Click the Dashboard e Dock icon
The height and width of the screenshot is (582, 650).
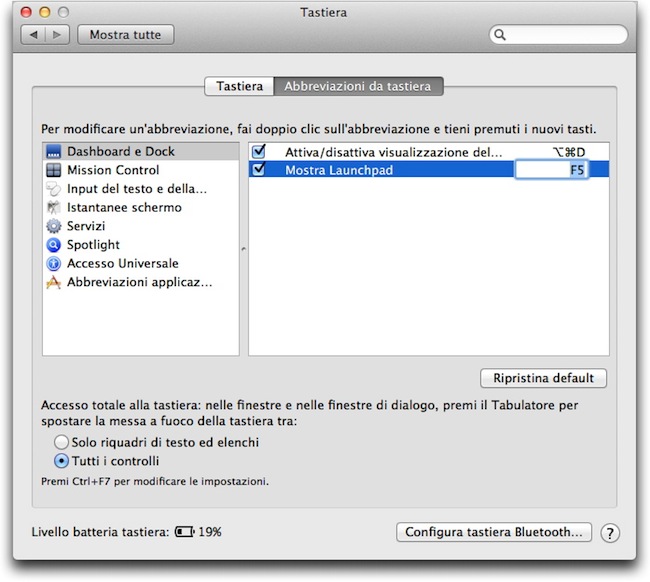click(x=53, y=152)
